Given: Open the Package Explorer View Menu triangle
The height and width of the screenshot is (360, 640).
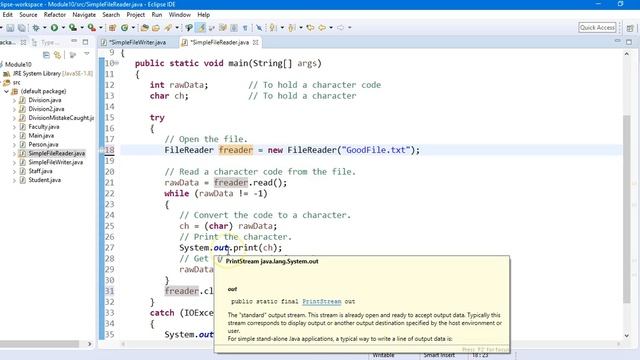Looking at the screenshot, I should (x=87, y=54).
